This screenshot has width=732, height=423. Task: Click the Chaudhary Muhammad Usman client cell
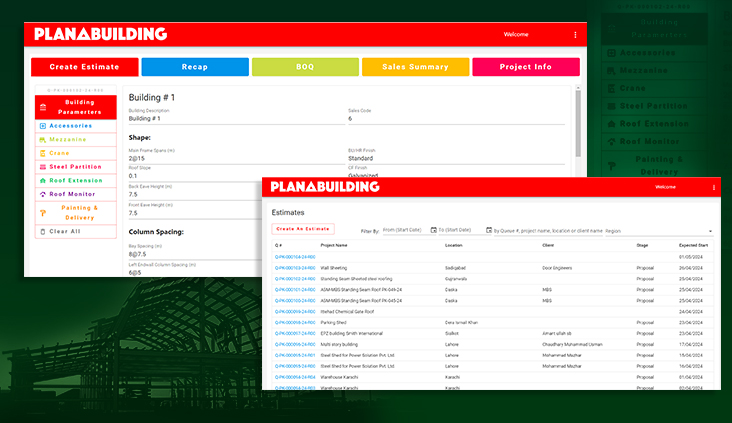(572, 345)
